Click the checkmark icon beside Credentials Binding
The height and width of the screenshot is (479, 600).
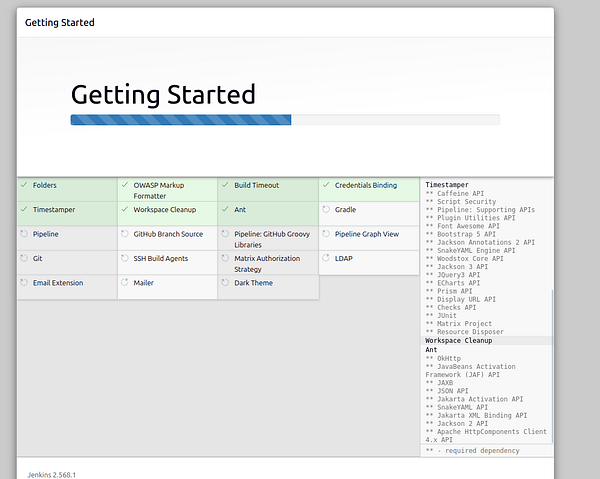pos(326,185)
